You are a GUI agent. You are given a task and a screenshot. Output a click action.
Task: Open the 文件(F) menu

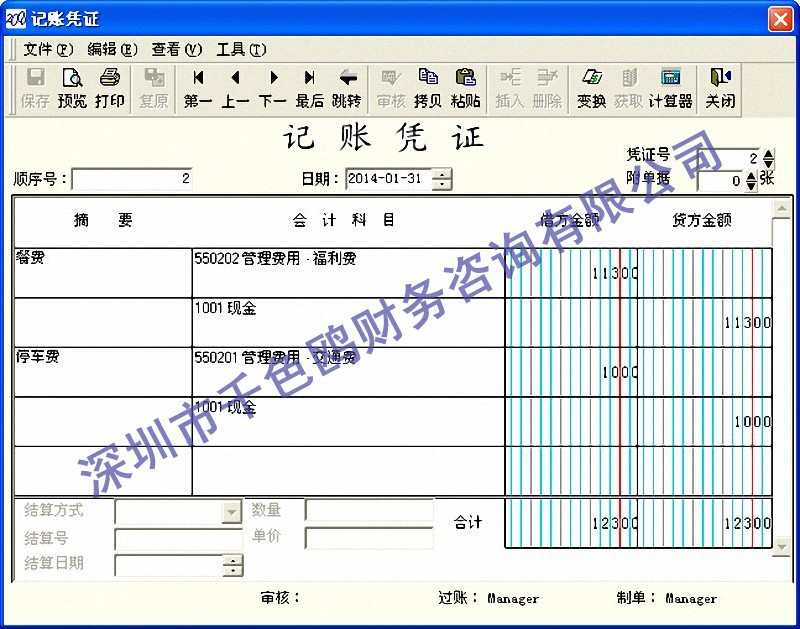pos(48,49)
